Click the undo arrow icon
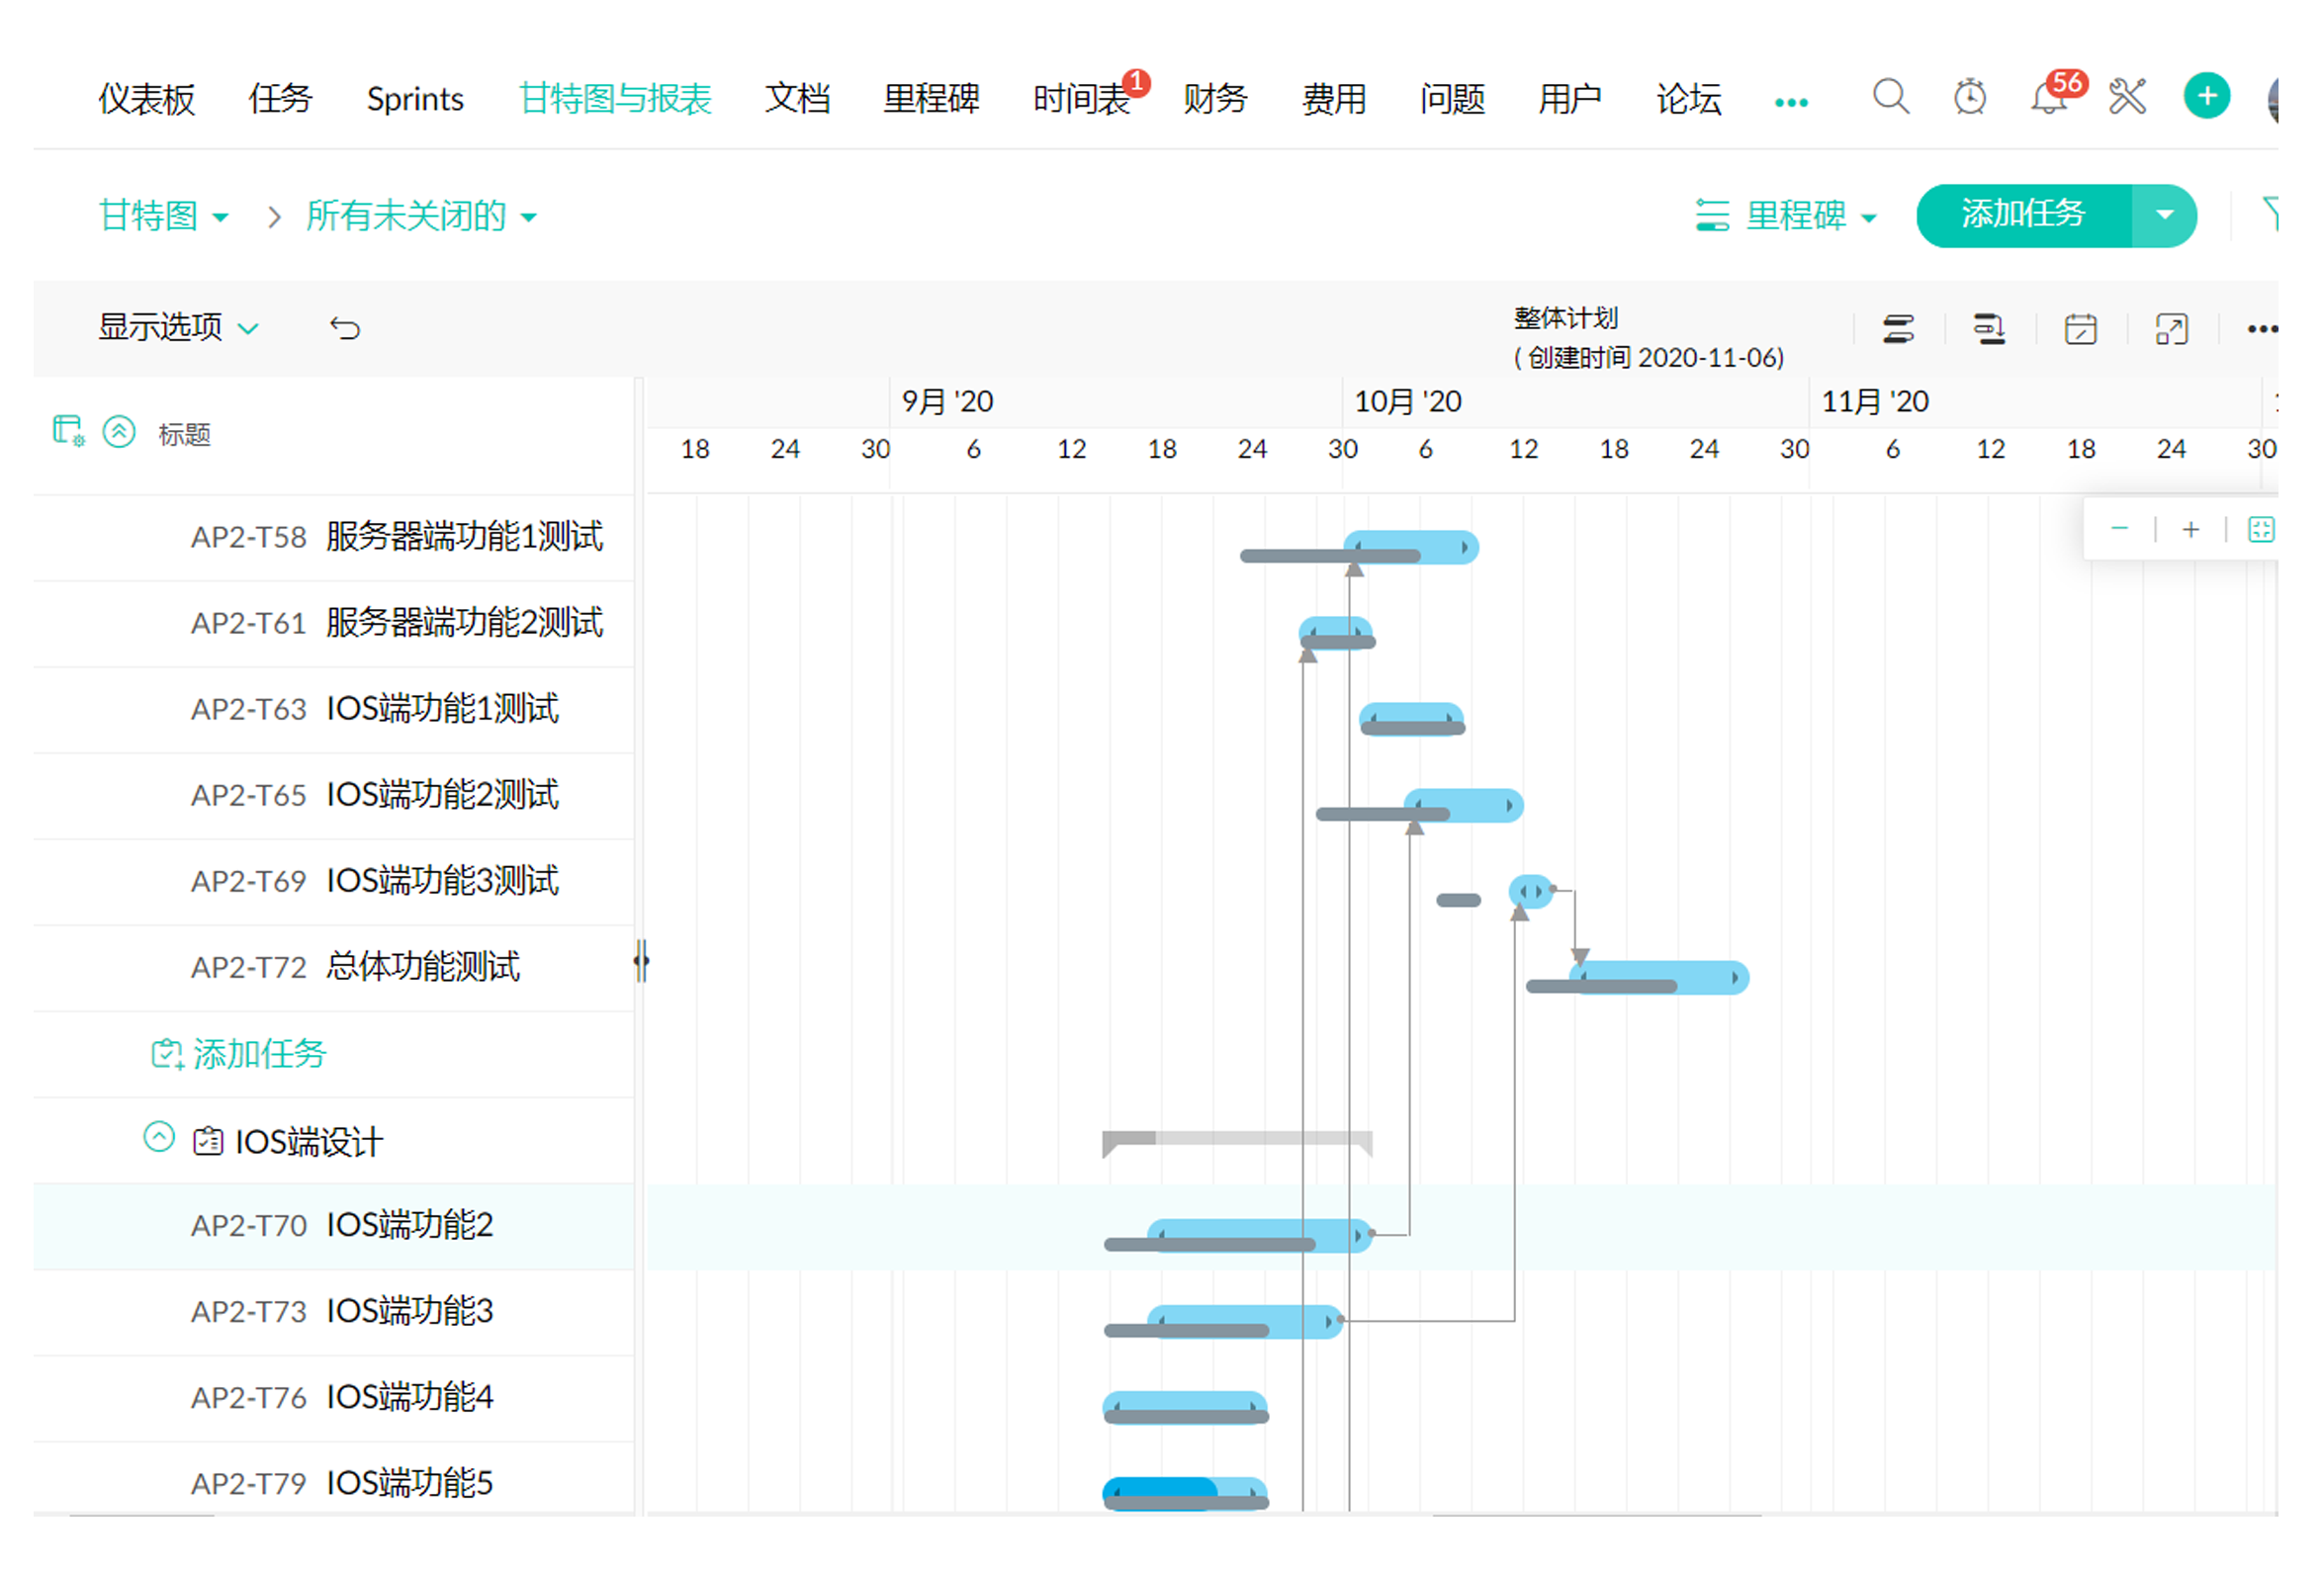Viewport: 2324px width, 1571px height. click(x=345, y=328)
